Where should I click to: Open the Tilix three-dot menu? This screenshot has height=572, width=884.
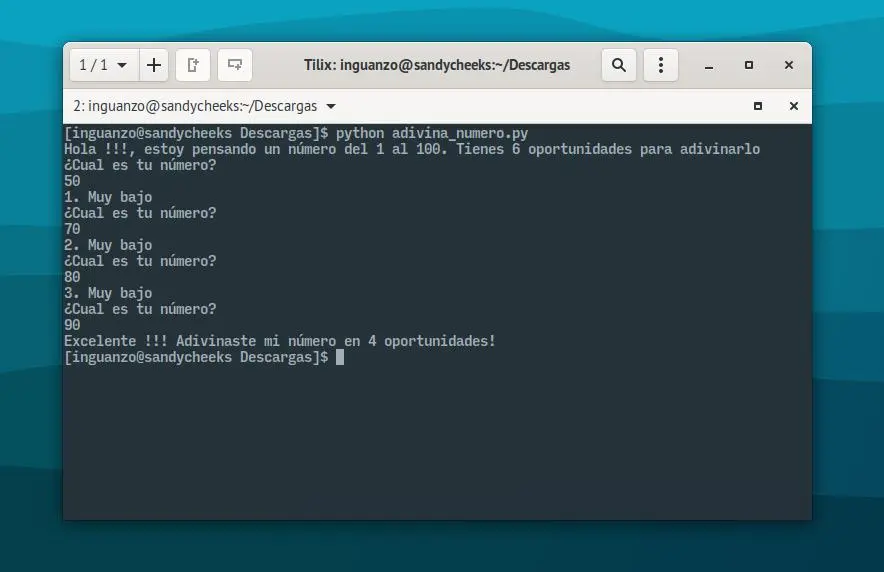point(661,65)
